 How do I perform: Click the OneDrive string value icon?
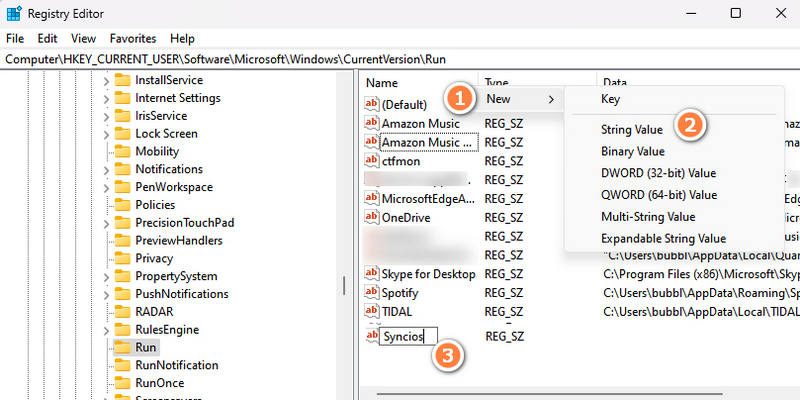[372, 217]
